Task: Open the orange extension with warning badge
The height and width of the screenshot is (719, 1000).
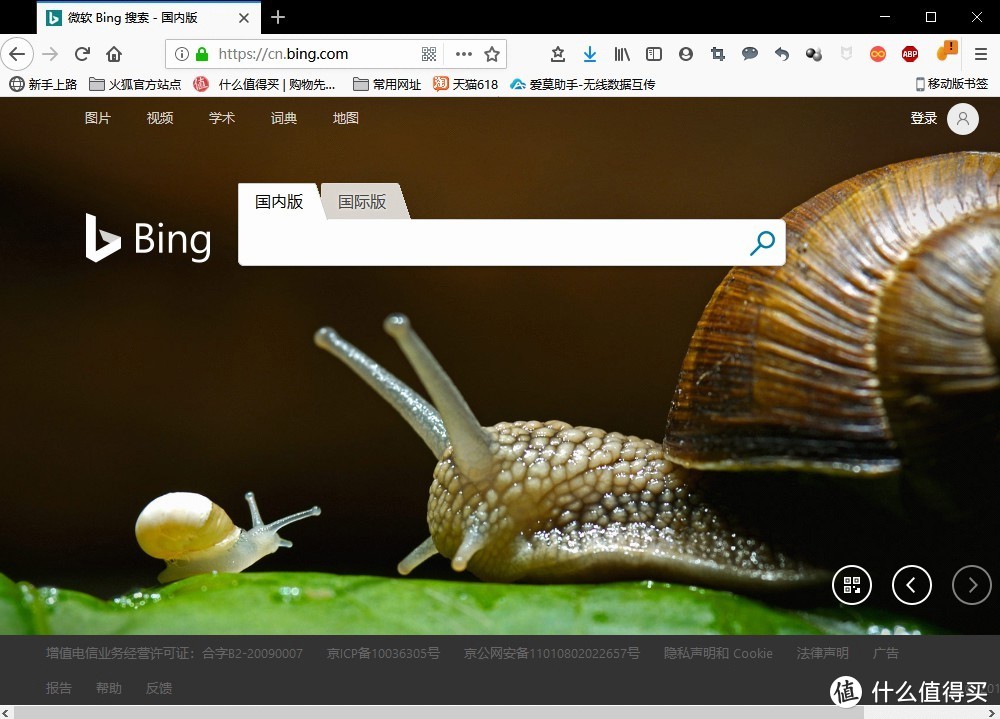Action: 947,51
